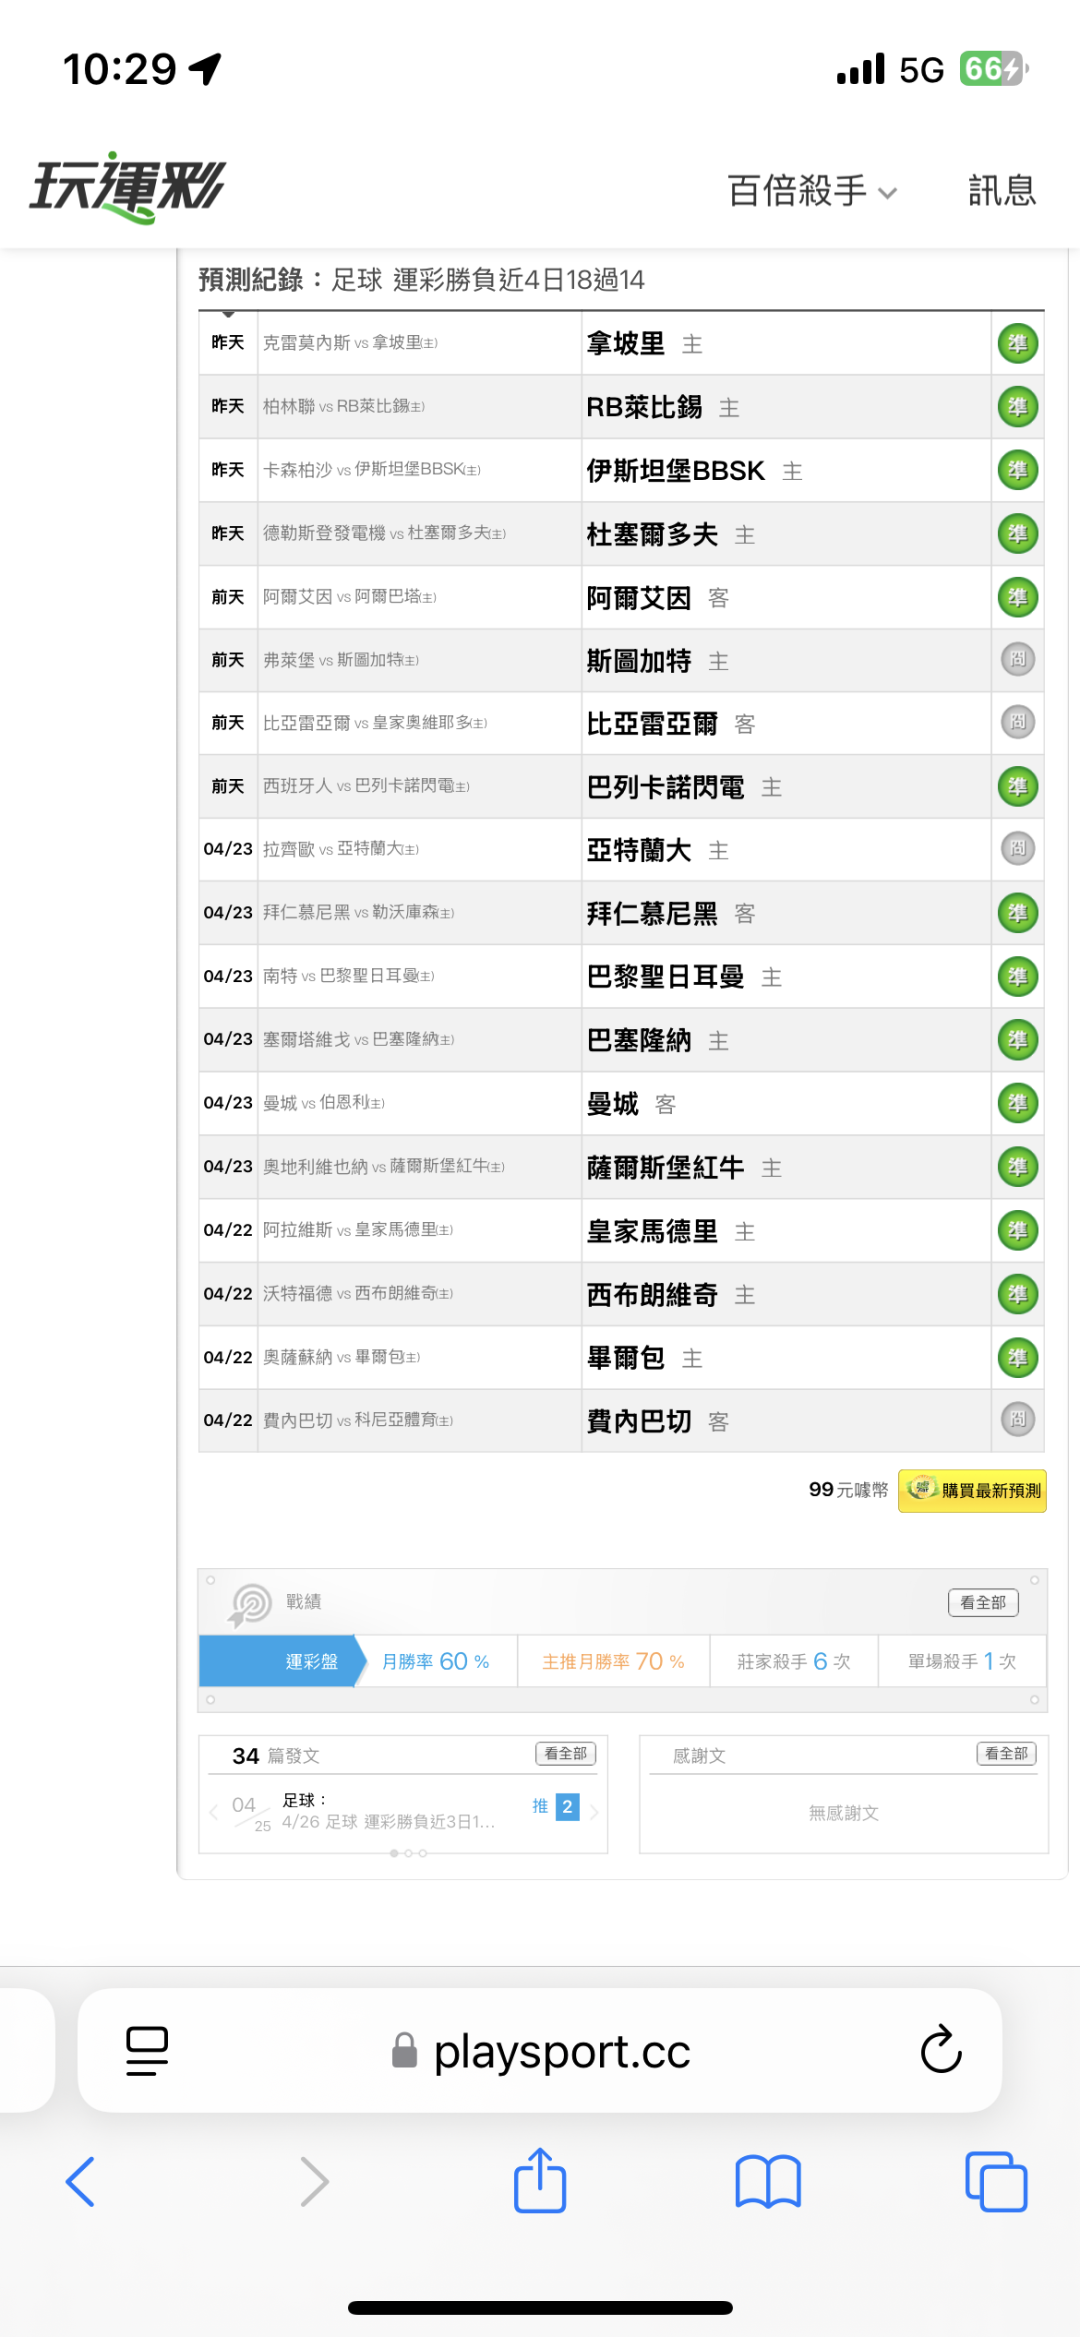Click the post carousel pagination dots
This screenshot has height=2337, width=1080.
pos(408,1853)
